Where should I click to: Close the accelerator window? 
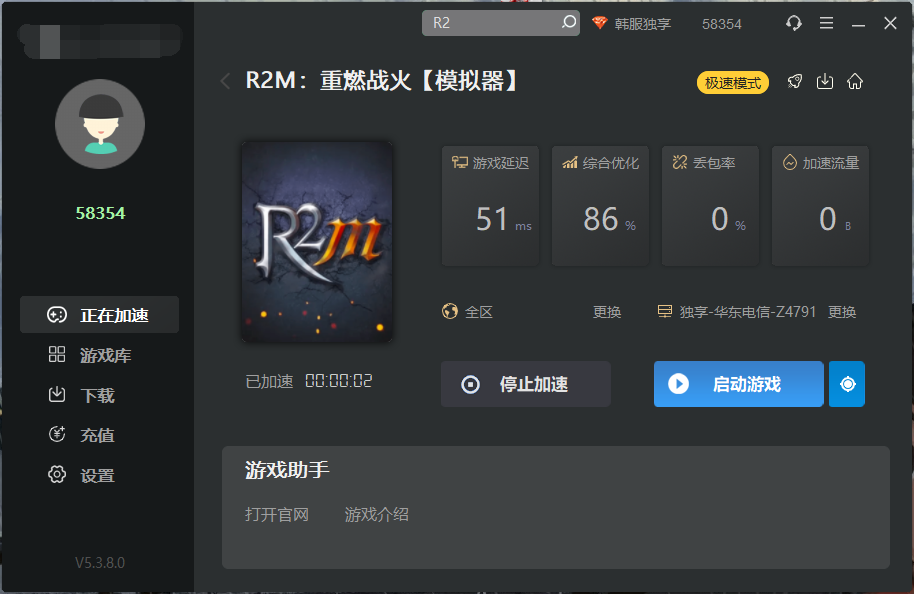pyautogui.click(x=890, y=23)
